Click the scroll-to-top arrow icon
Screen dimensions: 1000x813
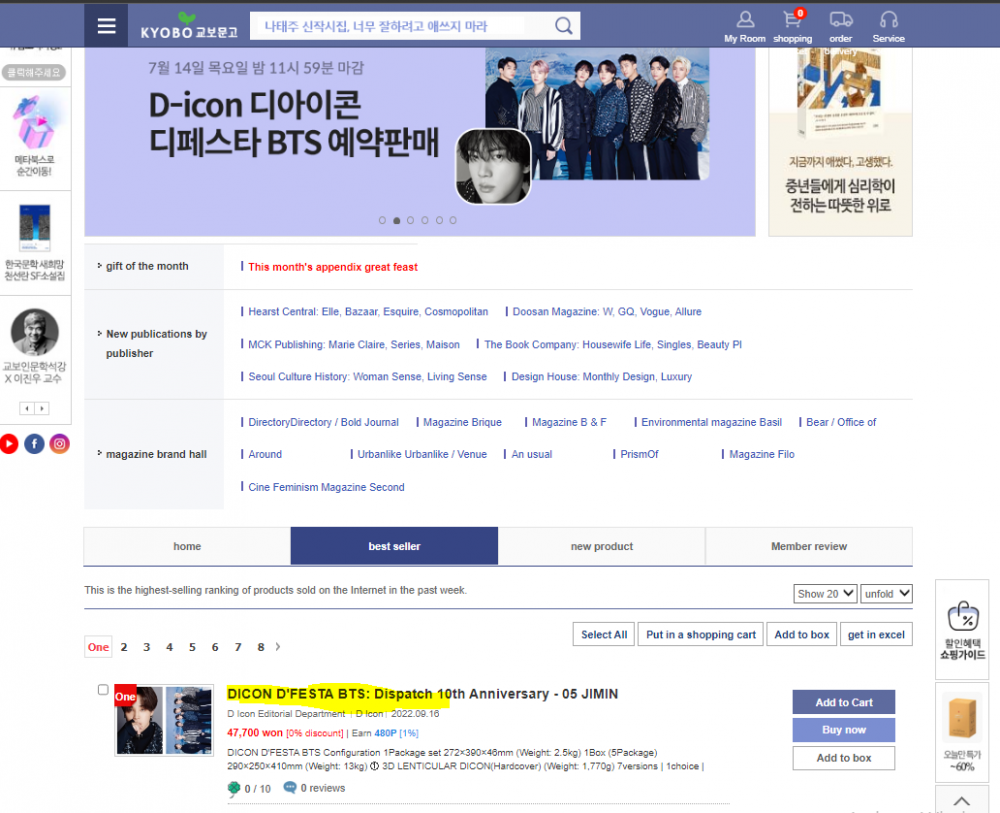[962, 801]
